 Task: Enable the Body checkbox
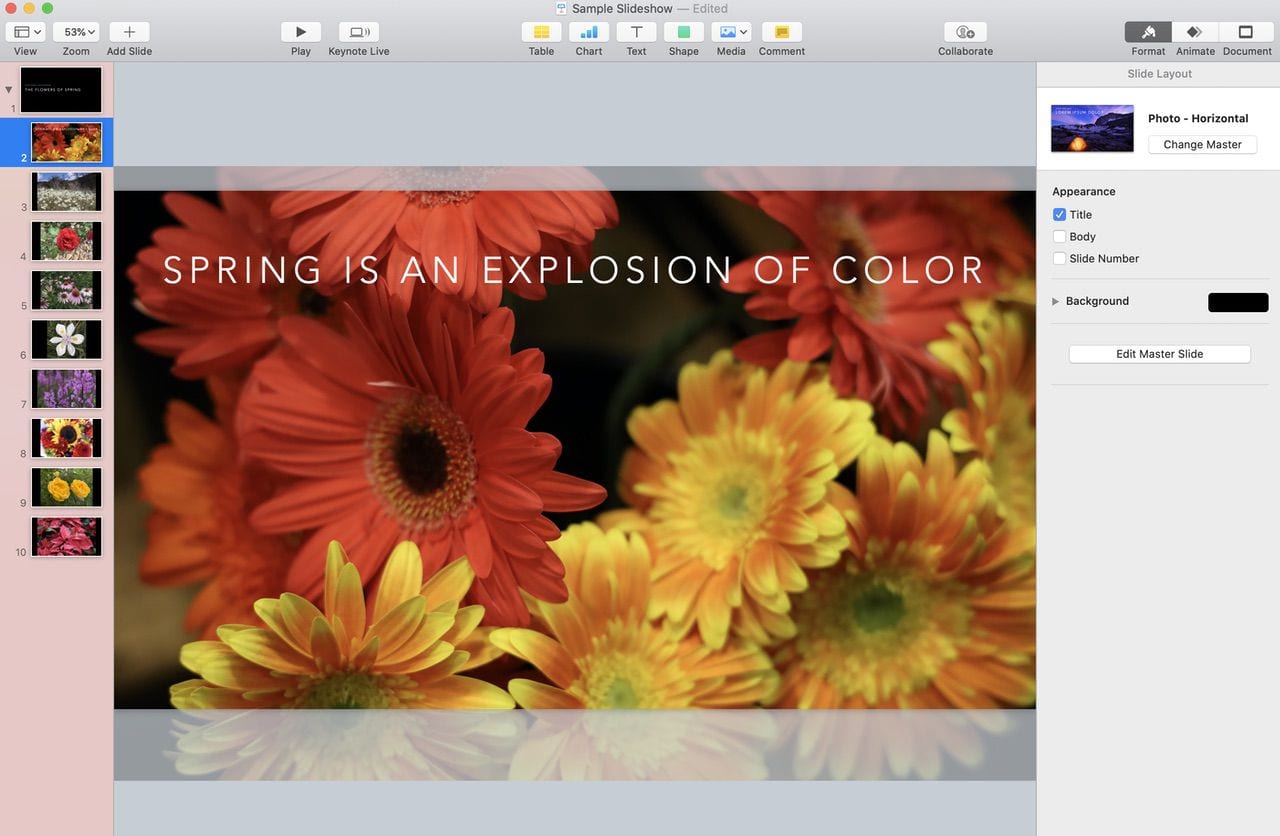click(x=1060, y=237)
